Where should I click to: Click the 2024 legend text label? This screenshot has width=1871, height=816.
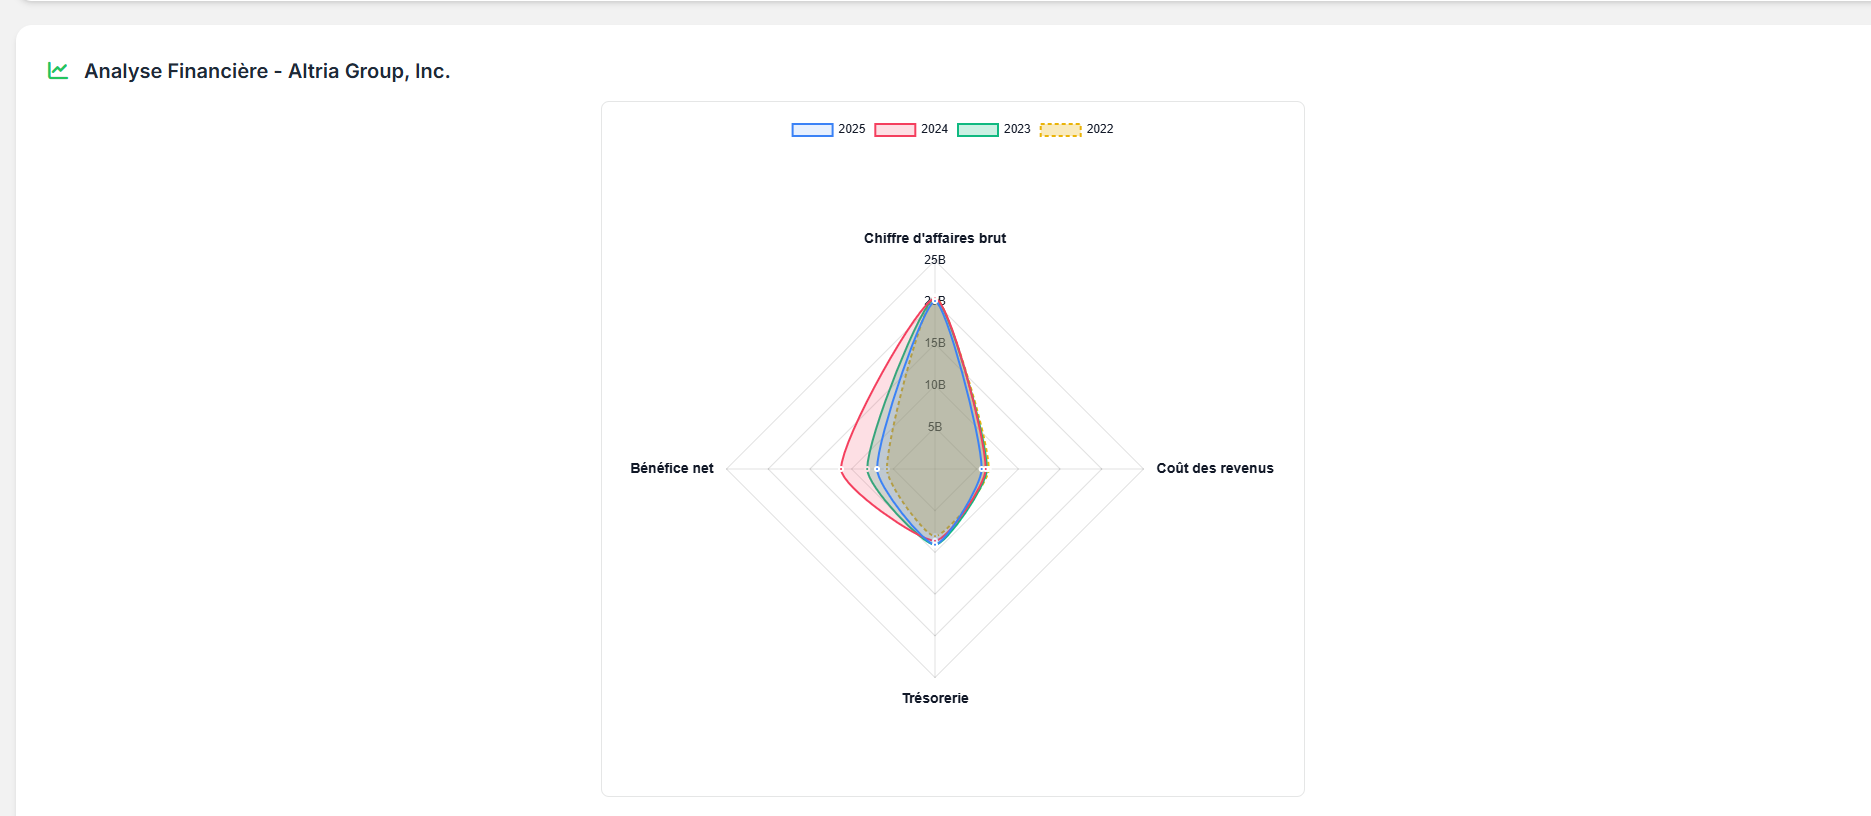tap(935, 129)
